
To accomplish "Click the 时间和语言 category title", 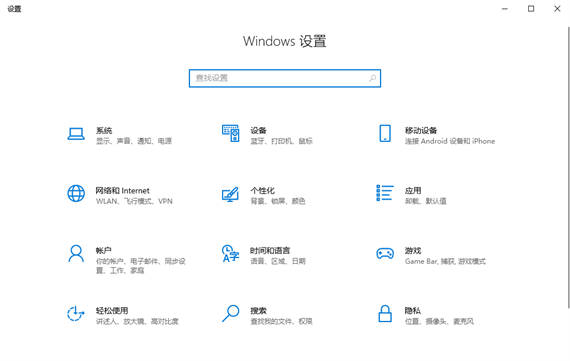I will pyautogui.click(x=270, y=250).
